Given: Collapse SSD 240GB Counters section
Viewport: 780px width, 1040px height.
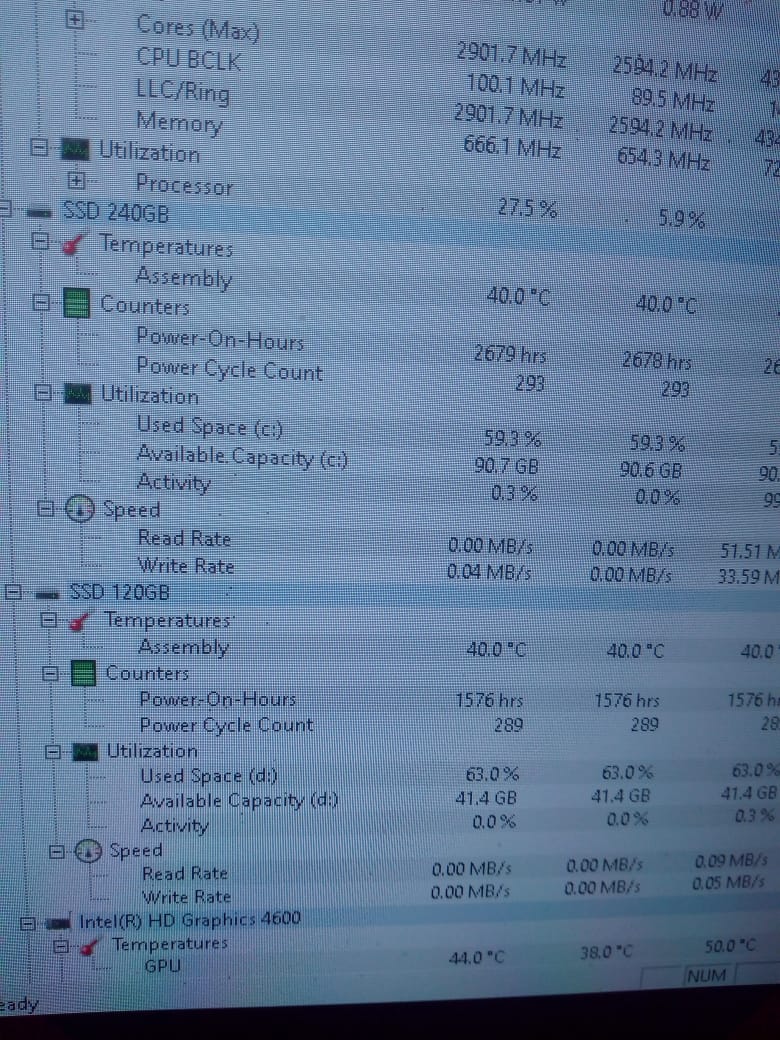Looking at the screenshot, I should 42,303.
